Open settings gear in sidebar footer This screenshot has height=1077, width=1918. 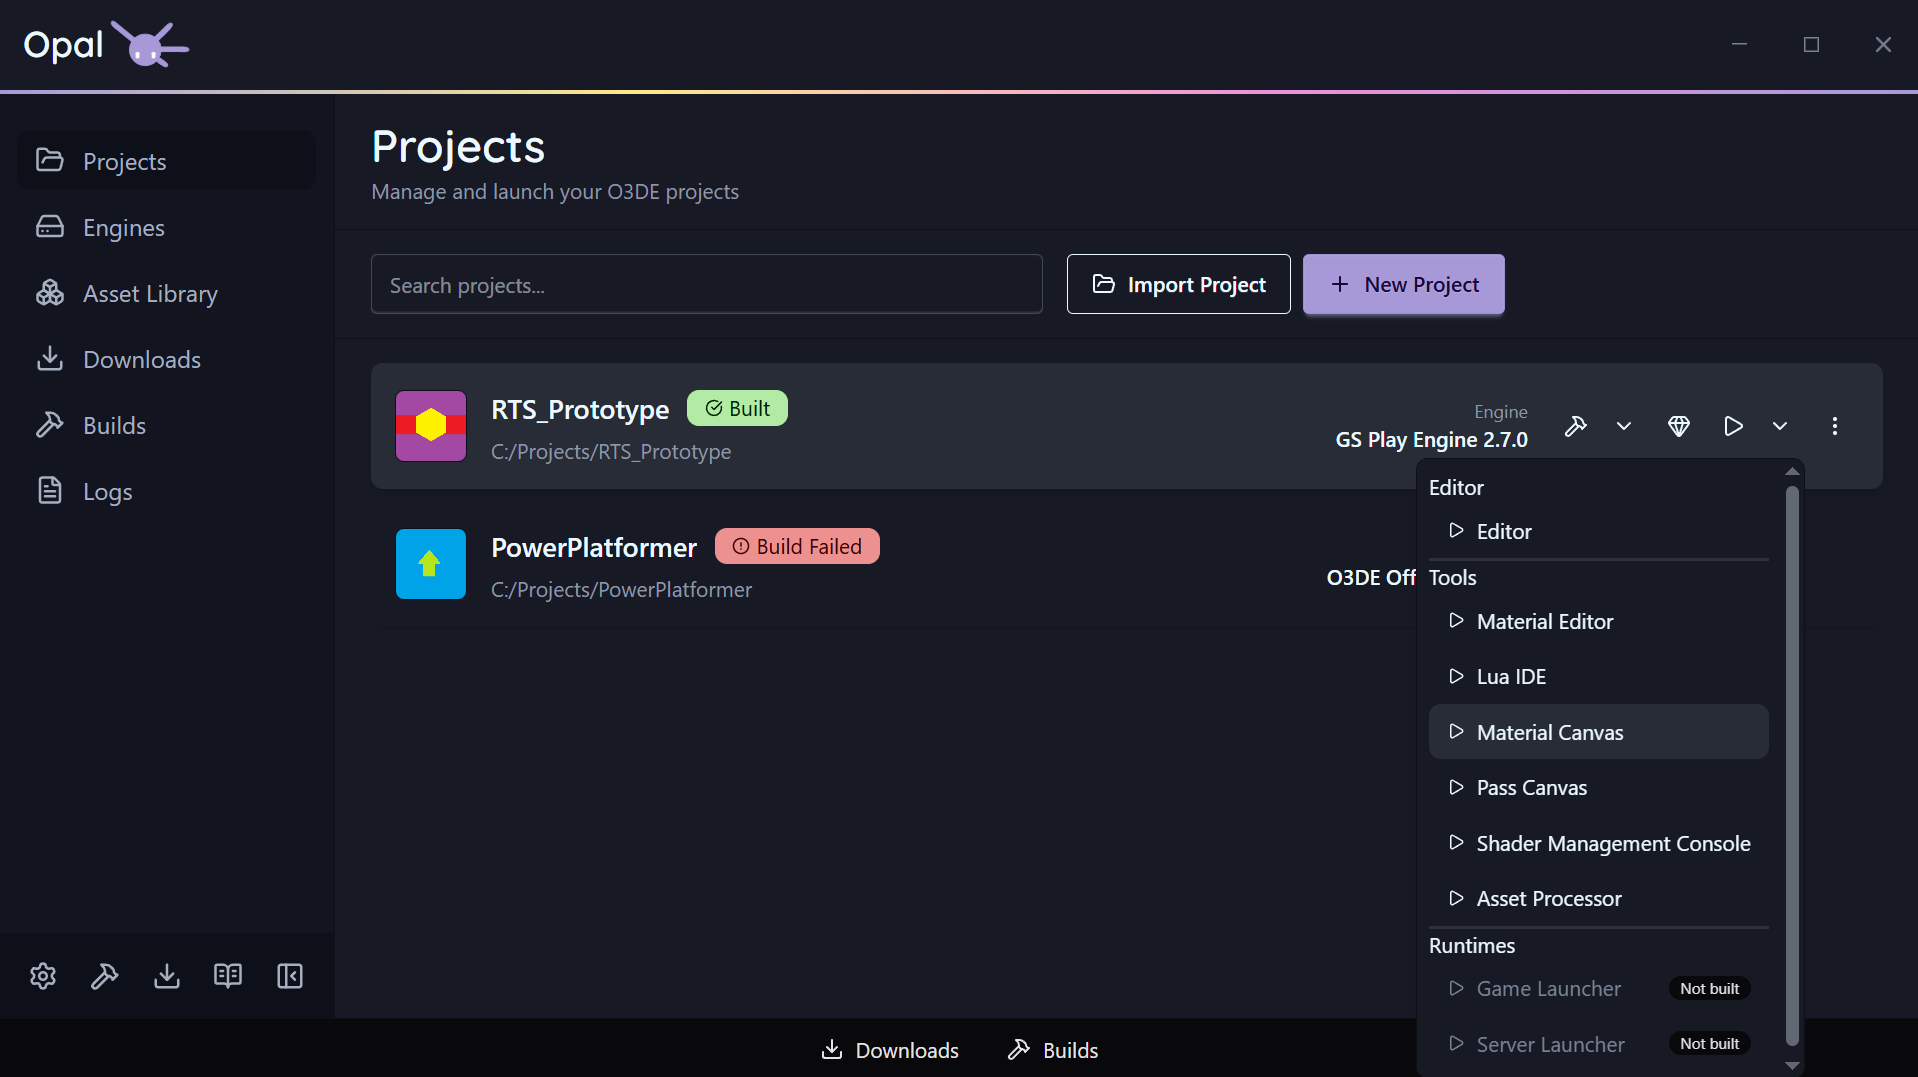pos(43,976)
